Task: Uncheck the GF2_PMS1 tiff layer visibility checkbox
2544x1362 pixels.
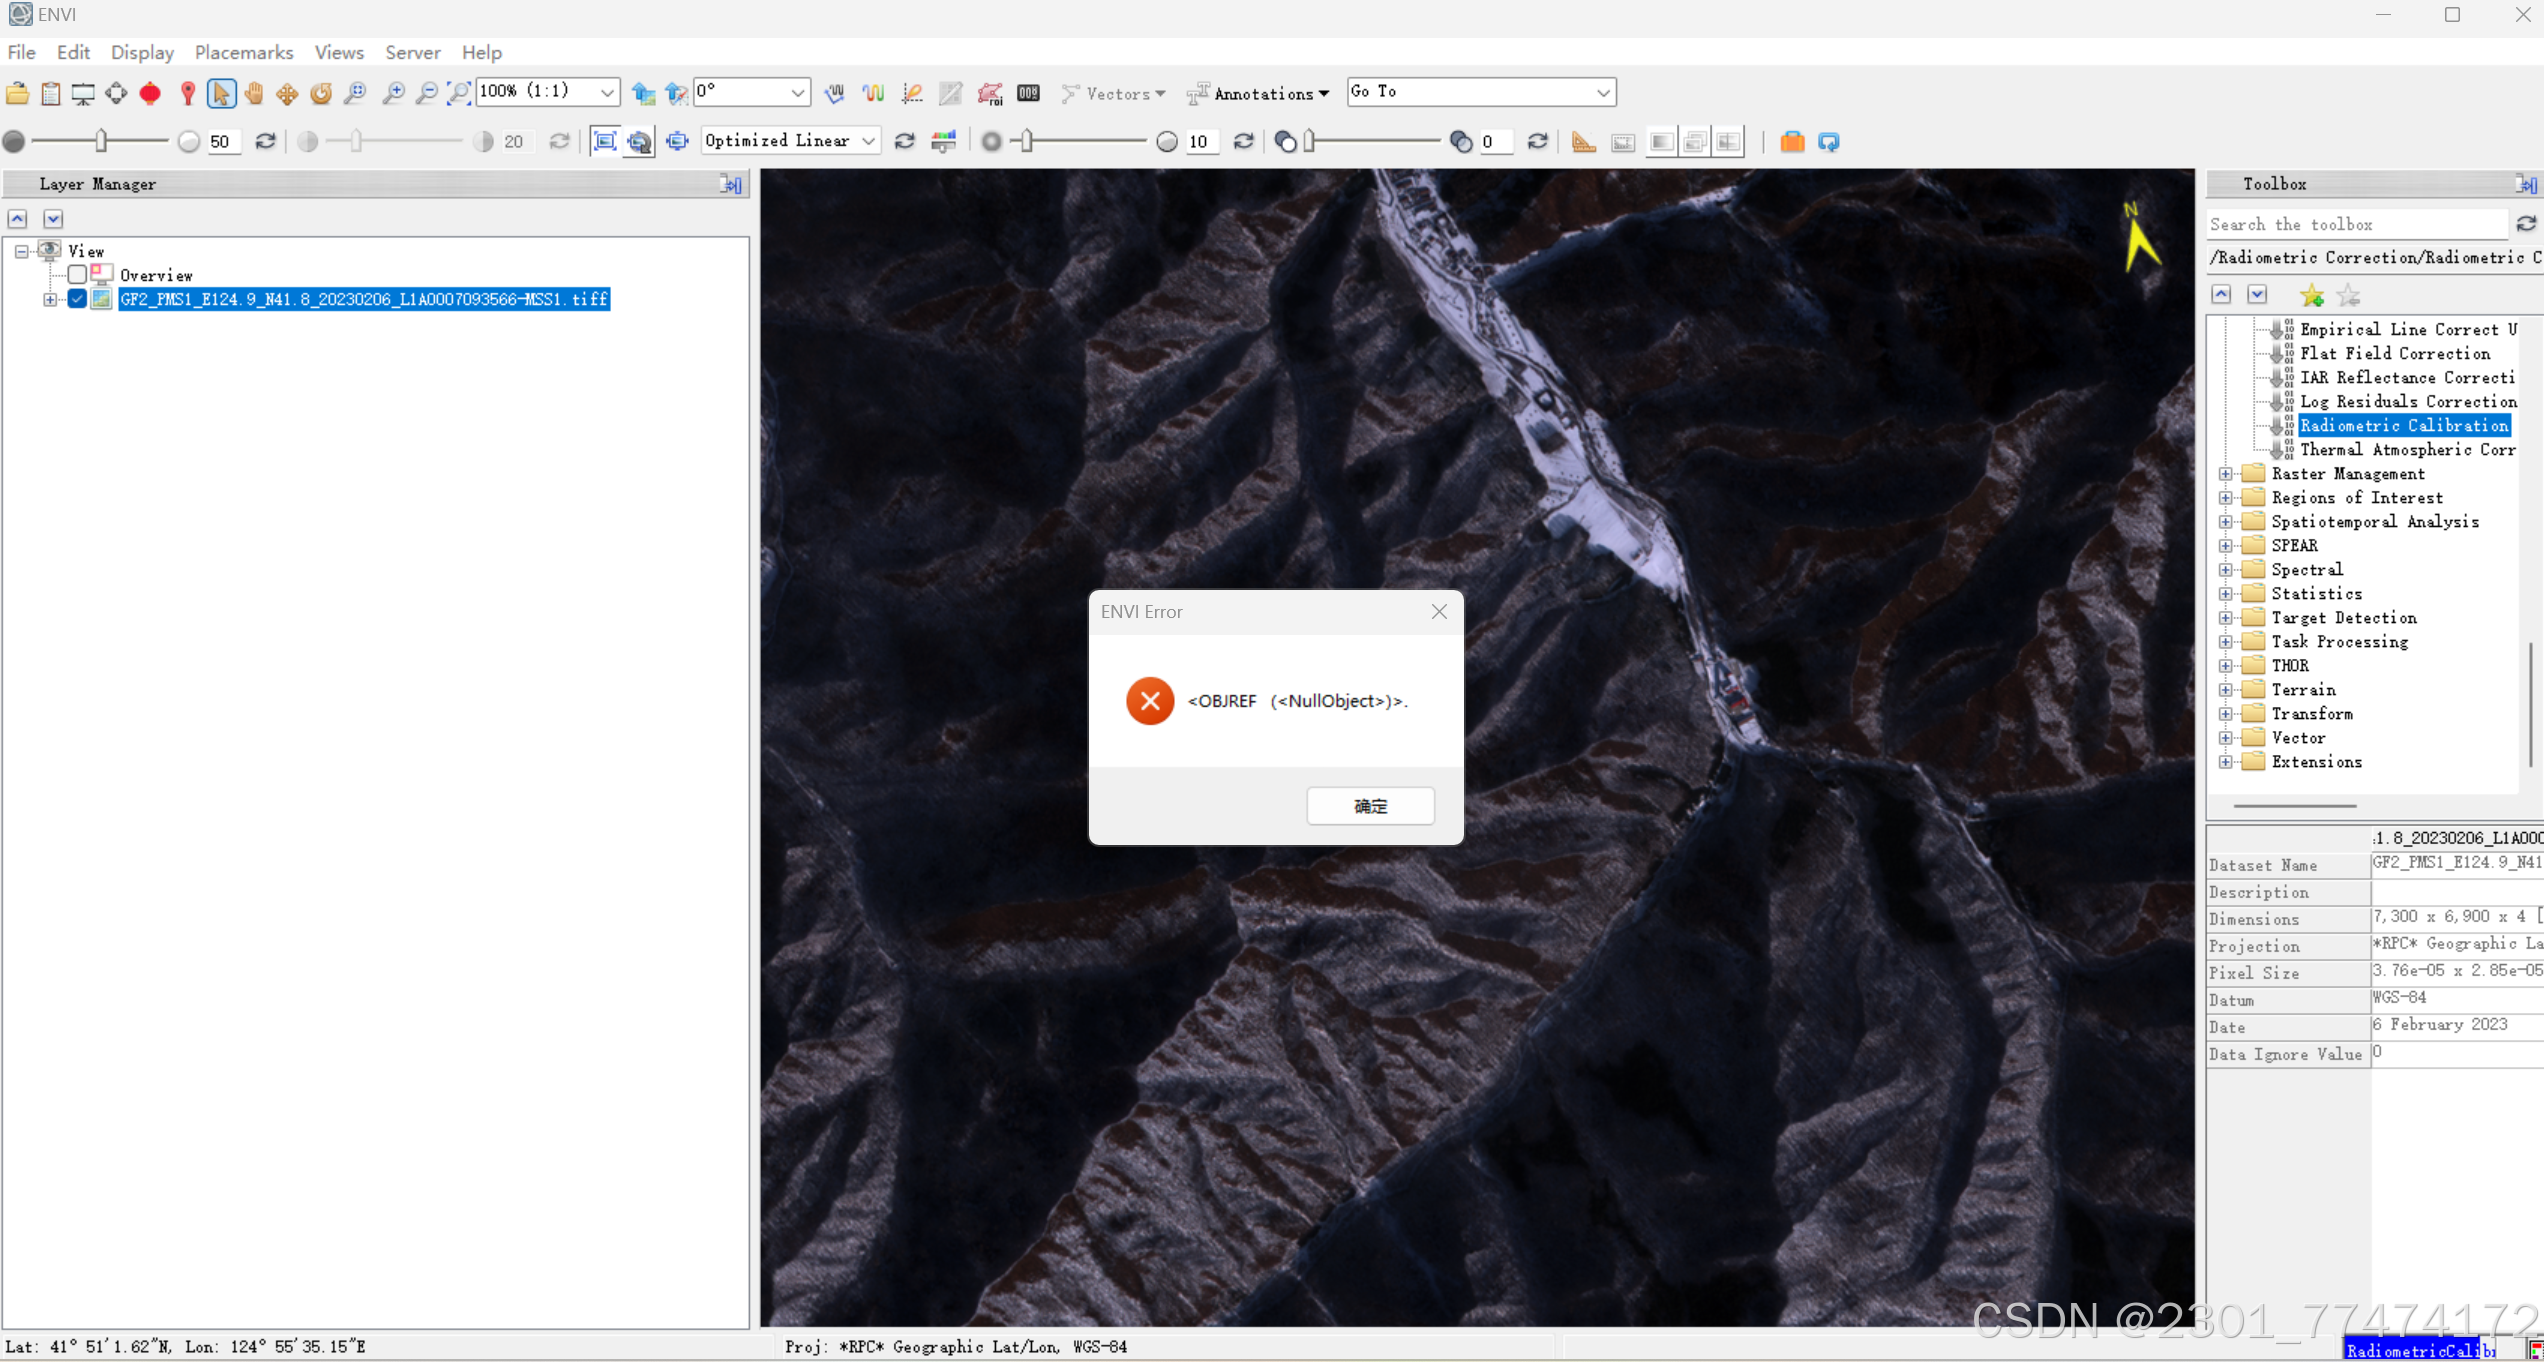Action: (77, 299)
